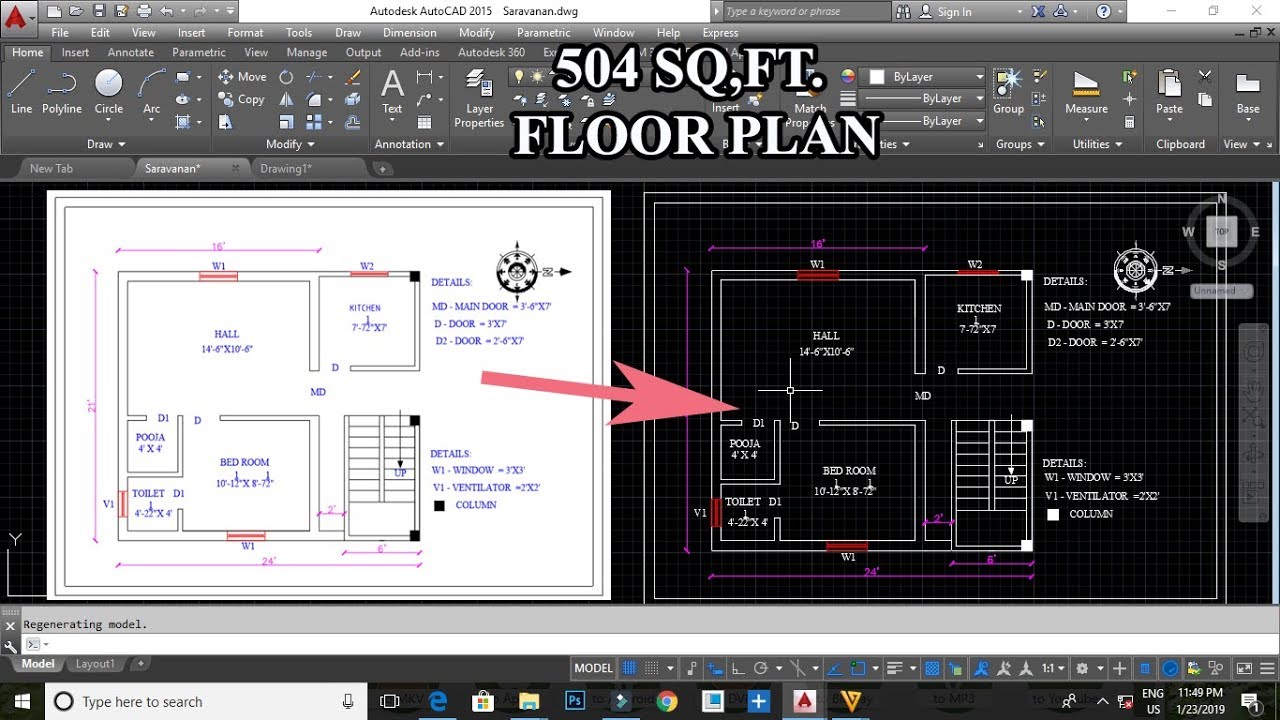This screenshot has height=720, width=1280.
Task: Switch to the Annotate ribbon tab
Action: [131, 52]
